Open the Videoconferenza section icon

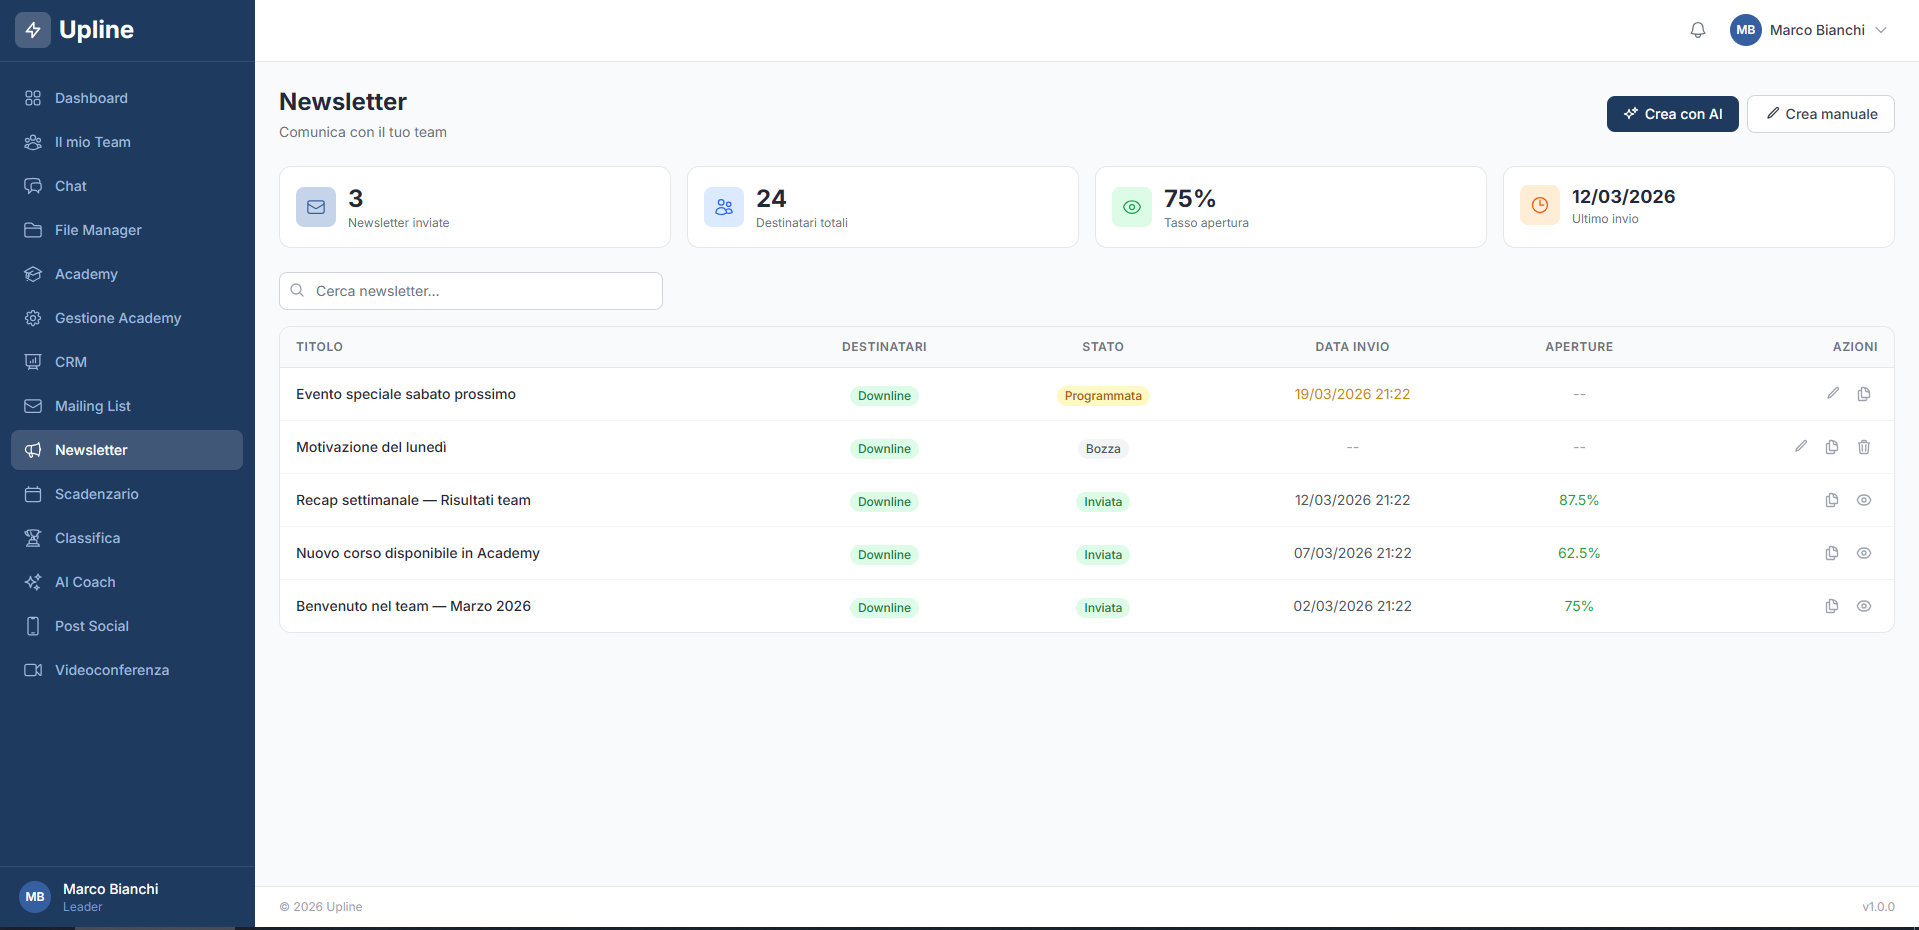pyautogui.click(x=33, y=669)
